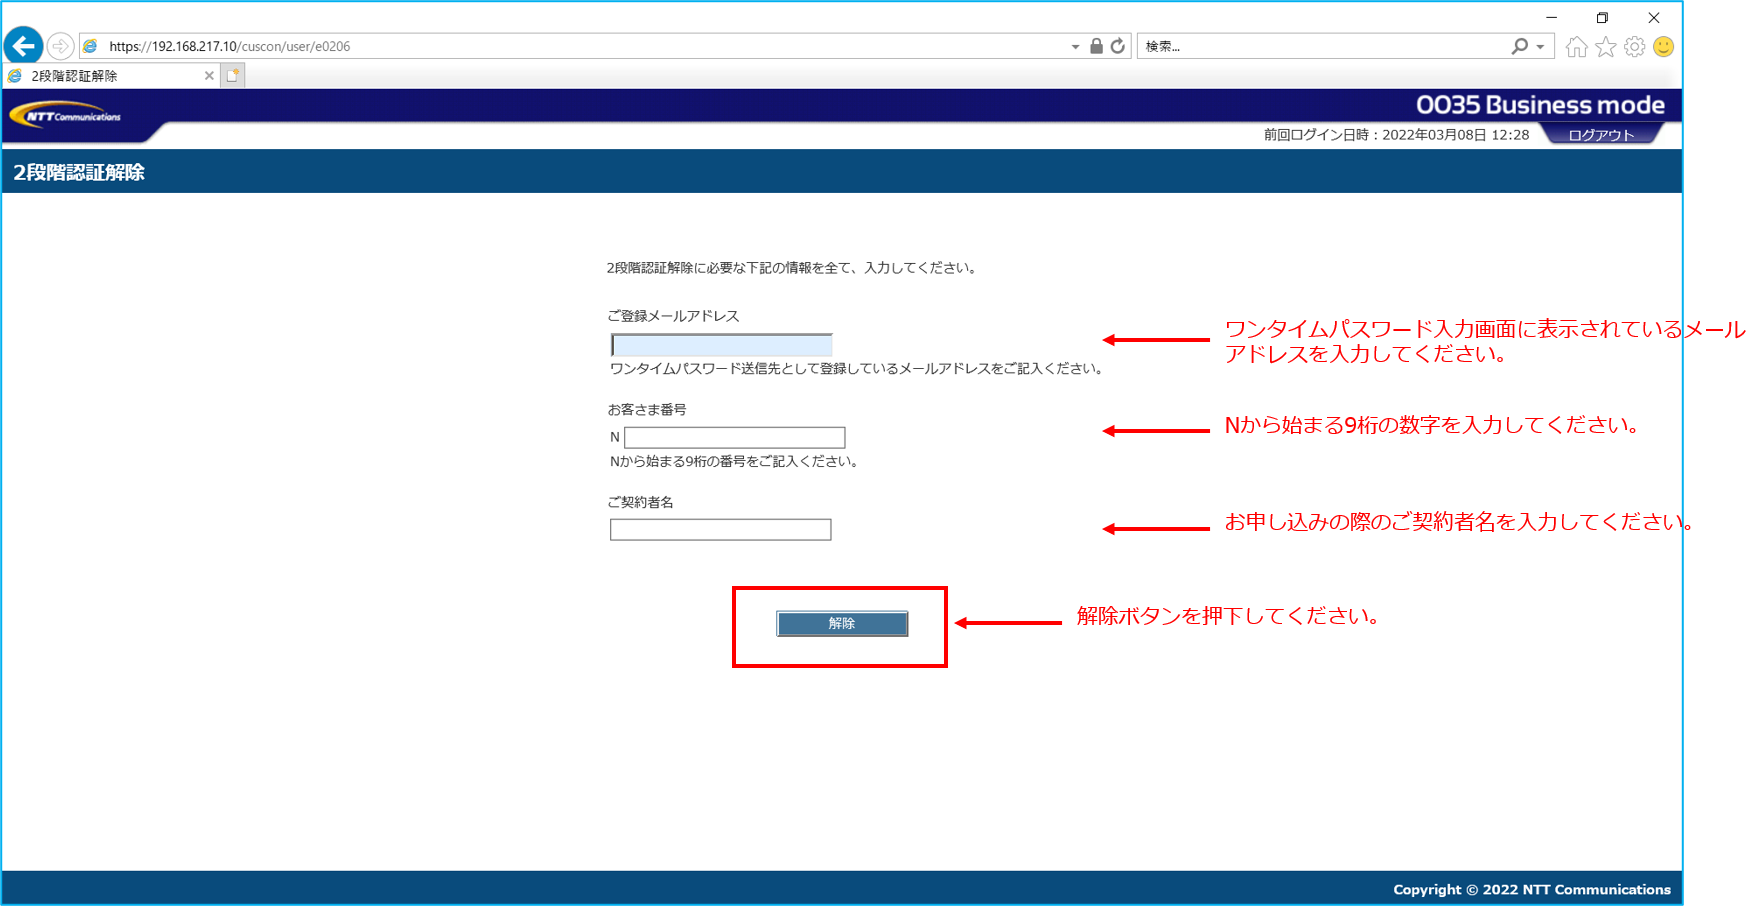1763x906 pixels.
Task: Expand the address bar history dropdown
Action: click(x=1075, y=47)
